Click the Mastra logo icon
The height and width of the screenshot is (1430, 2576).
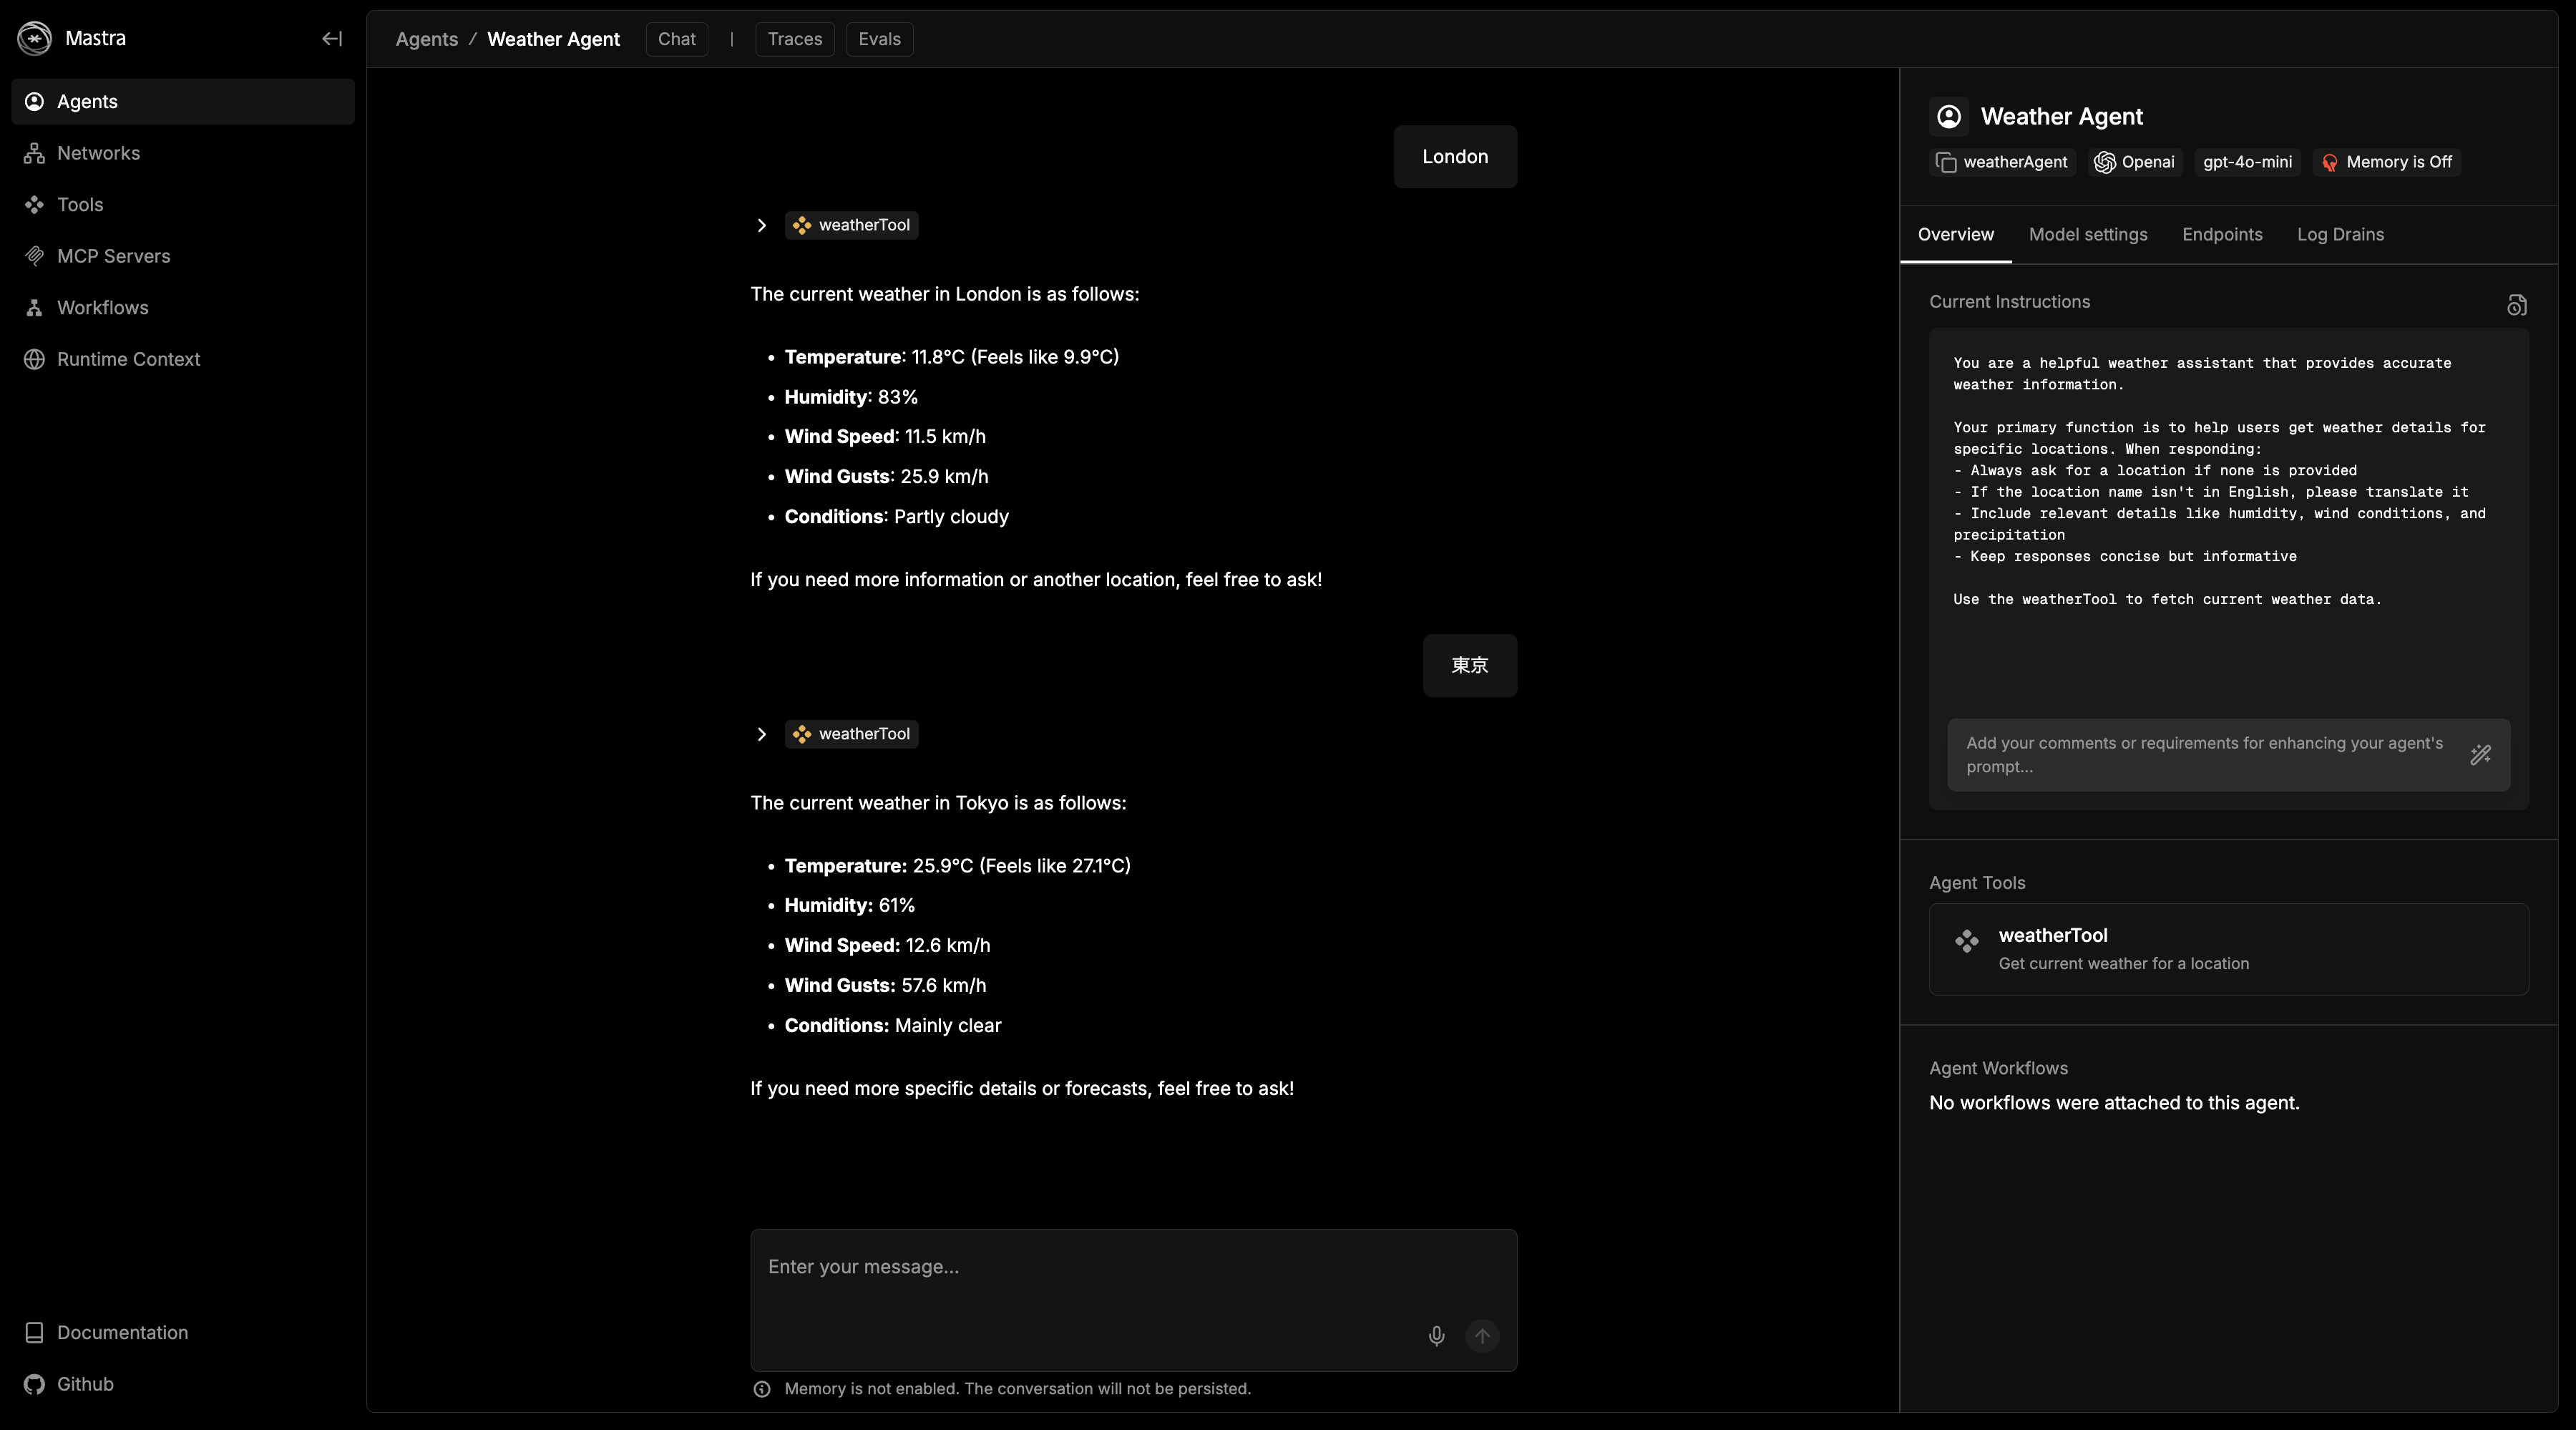tap(35, 38)
